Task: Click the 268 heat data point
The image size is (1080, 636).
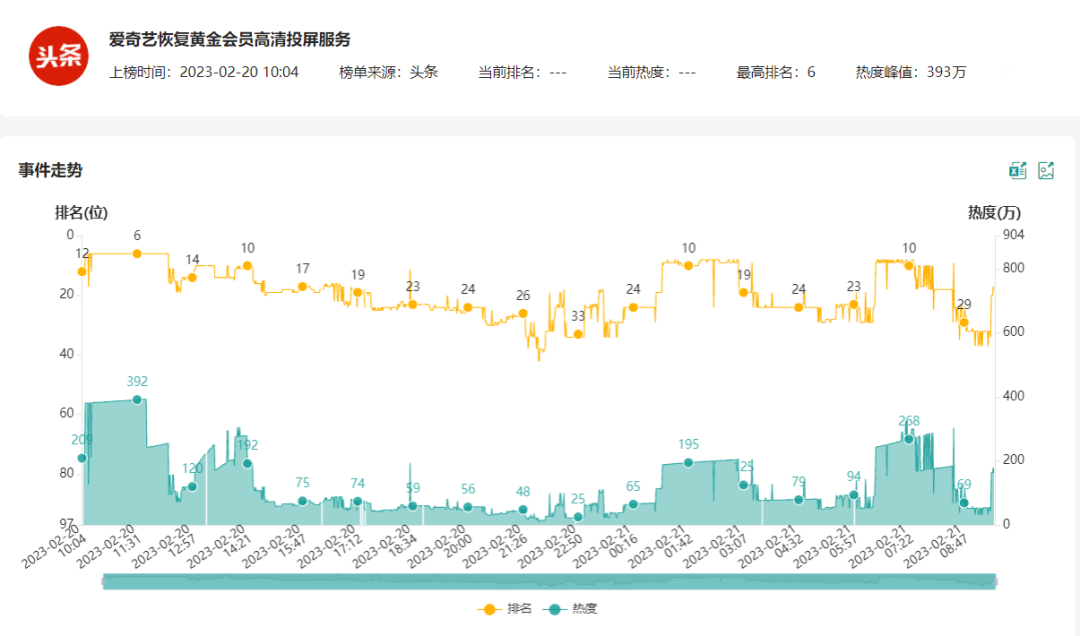Action: 909,439
